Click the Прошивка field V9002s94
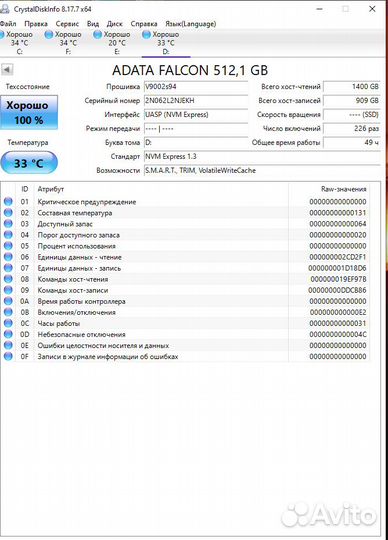This screenshot has width=388, height=540. coord(196,87)
